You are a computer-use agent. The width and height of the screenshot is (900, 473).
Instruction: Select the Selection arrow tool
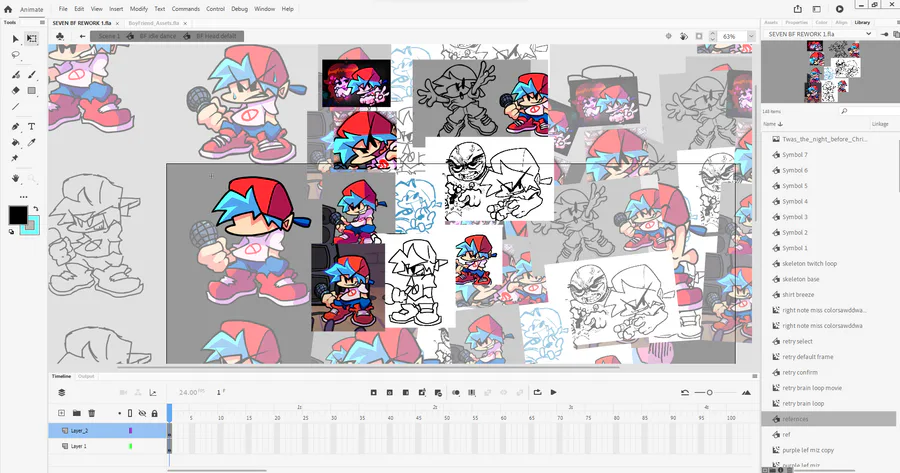click(15, 39)
